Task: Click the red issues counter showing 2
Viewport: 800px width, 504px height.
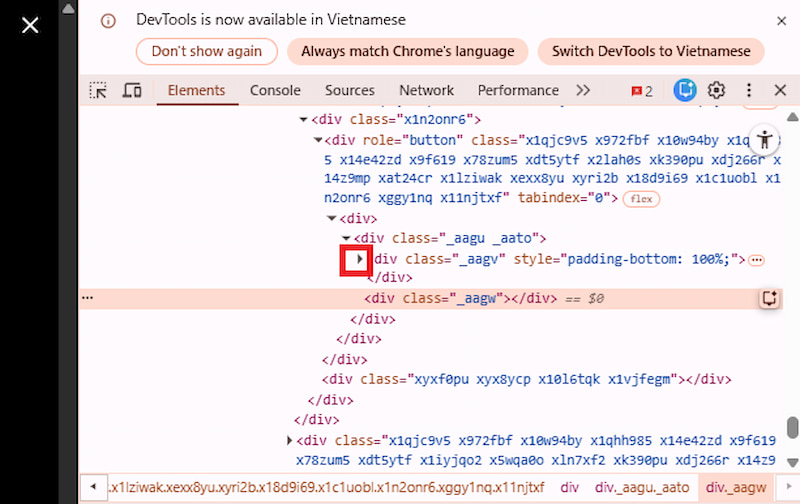Action: 641,90
